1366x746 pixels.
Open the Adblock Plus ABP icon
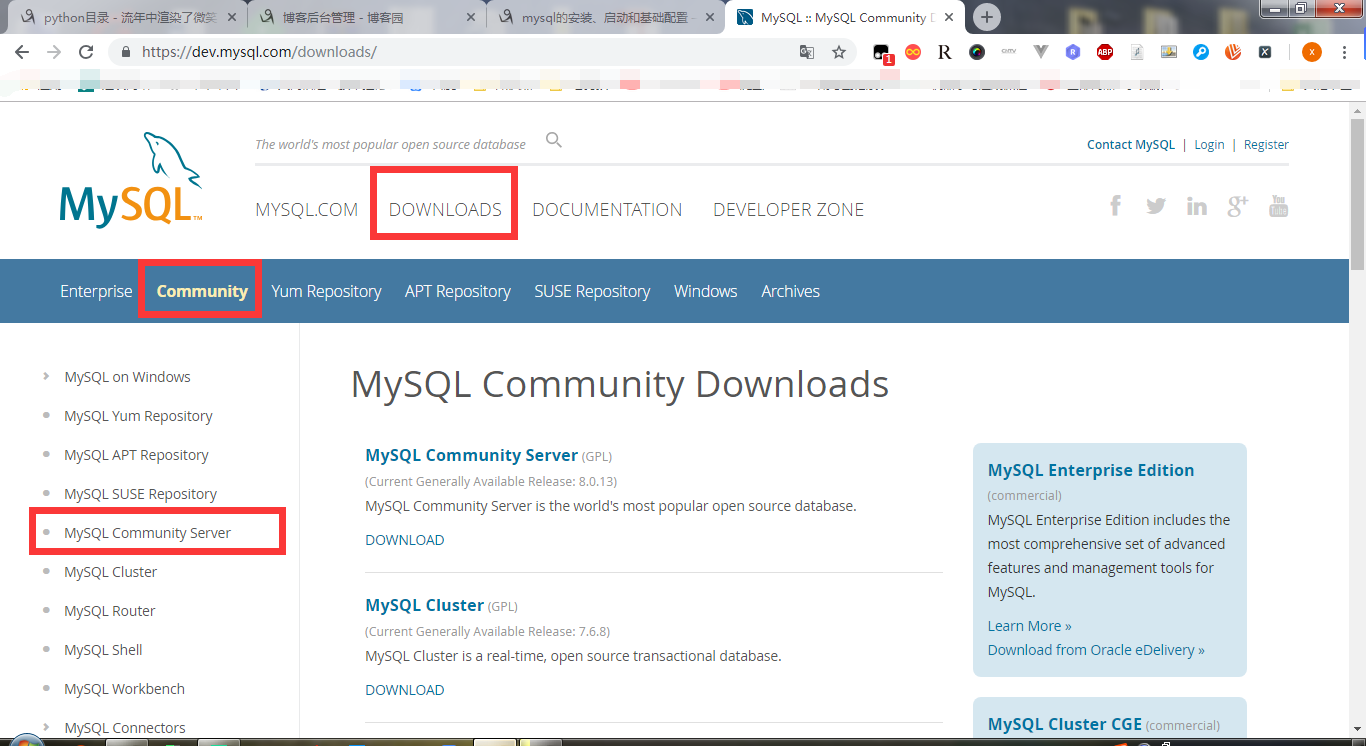(1105, 52)
